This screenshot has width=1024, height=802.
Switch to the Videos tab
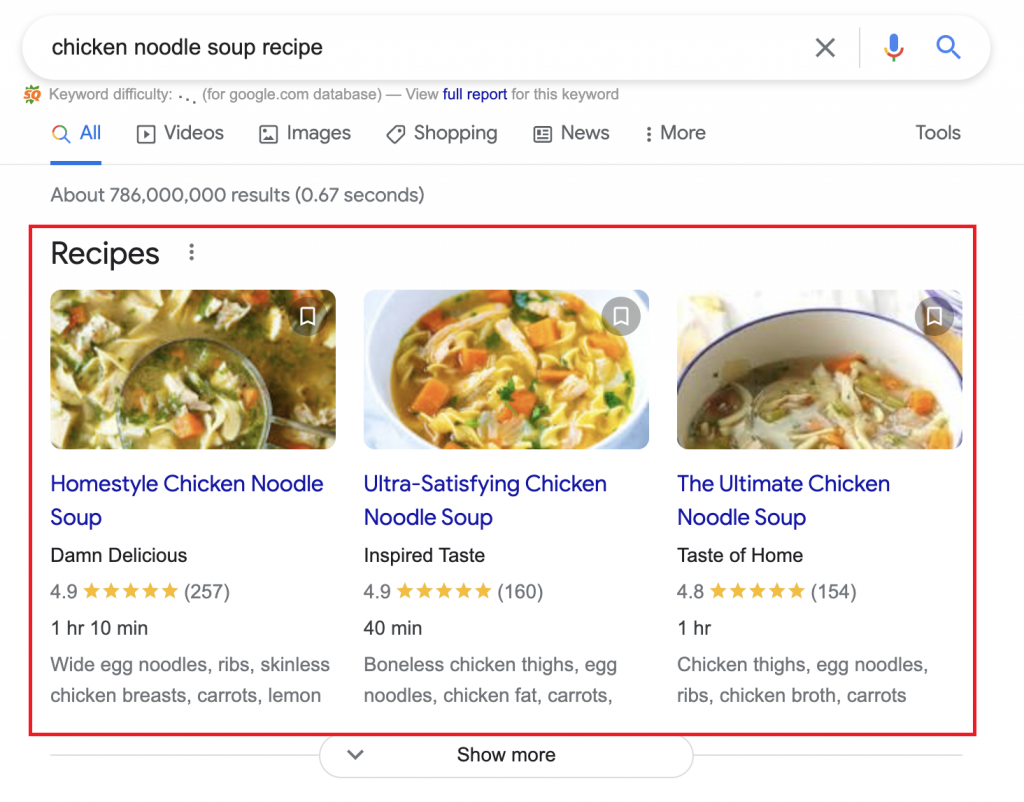pos(180,133)
